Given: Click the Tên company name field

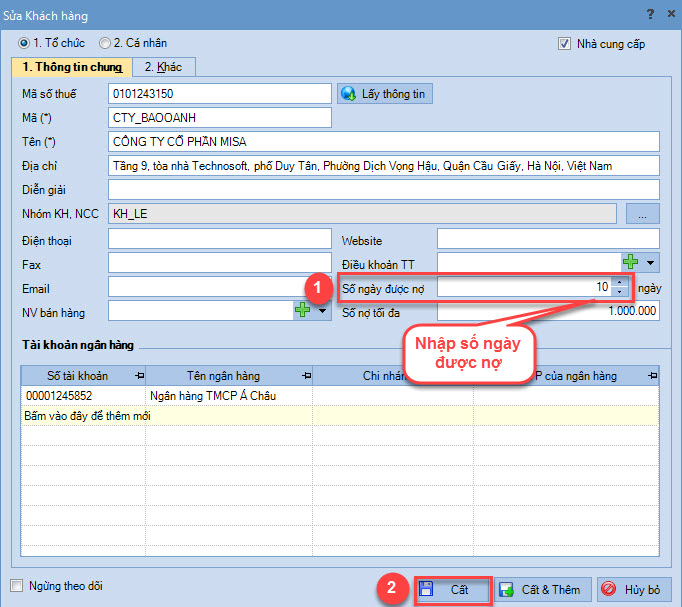Looking at the screenshot, I should point(384,142).
